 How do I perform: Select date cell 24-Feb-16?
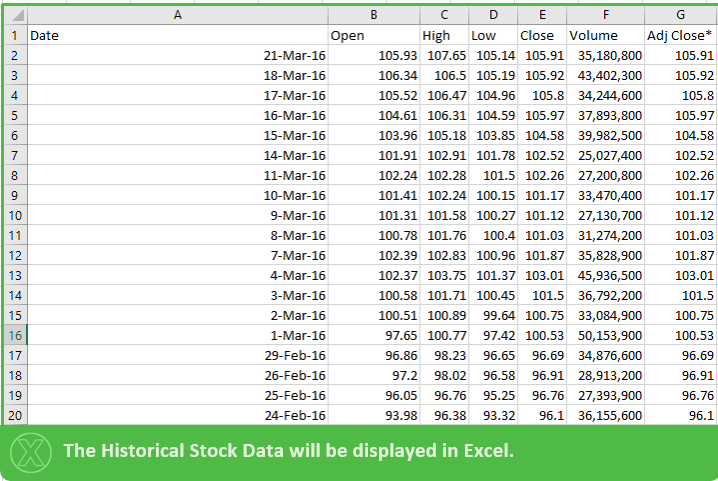click(178, 415)
